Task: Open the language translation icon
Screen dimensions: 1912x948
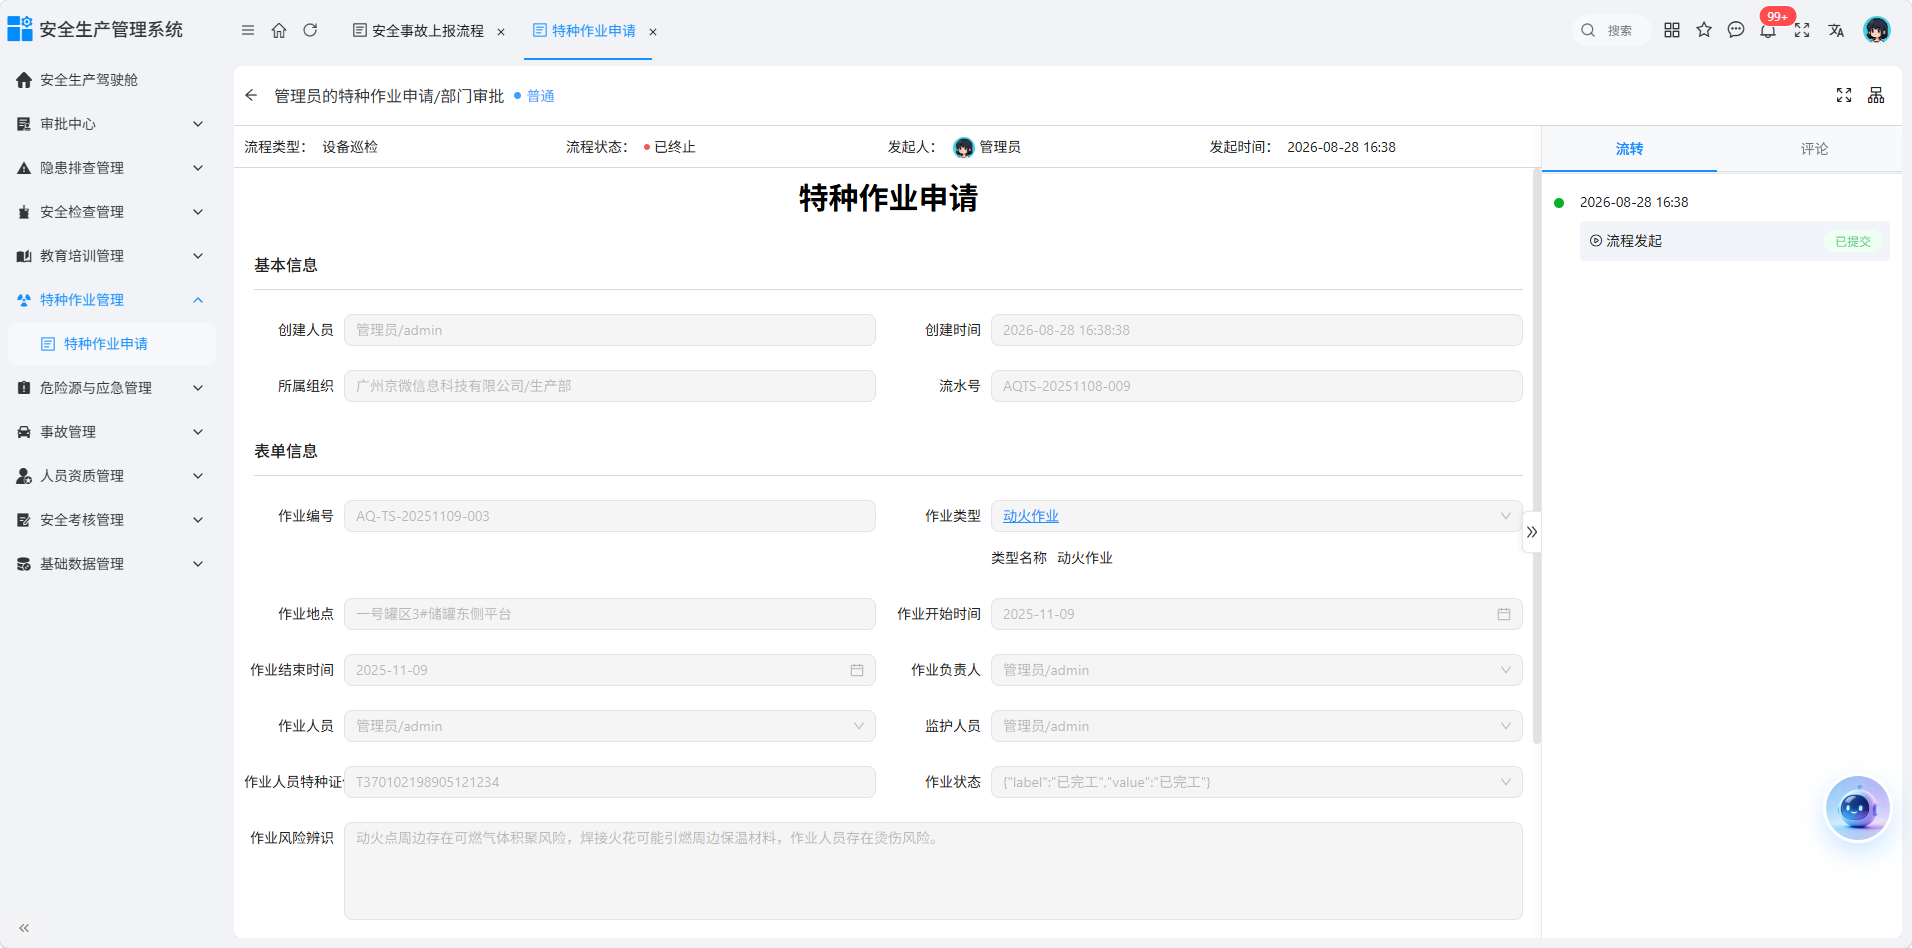Action: point(1836,30)
